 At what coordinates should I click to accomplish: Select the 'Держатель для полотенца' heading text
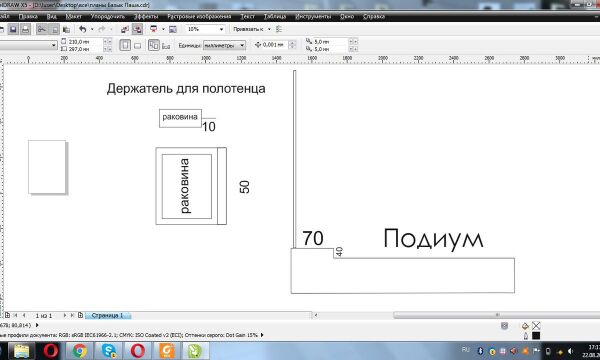pos(186,88)
